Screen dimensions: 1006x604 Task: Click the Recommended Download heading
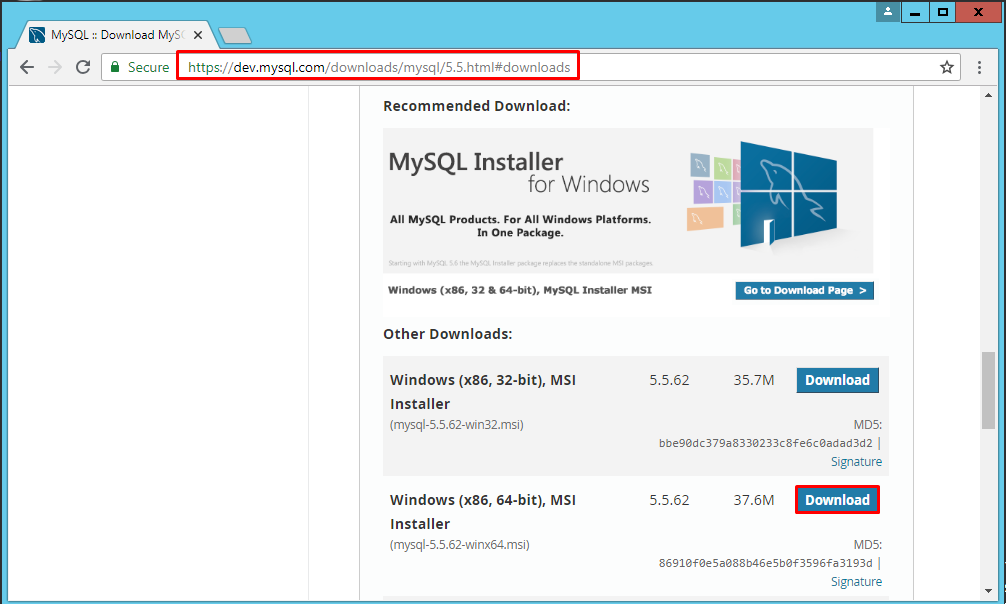click(x=477, y=106)
